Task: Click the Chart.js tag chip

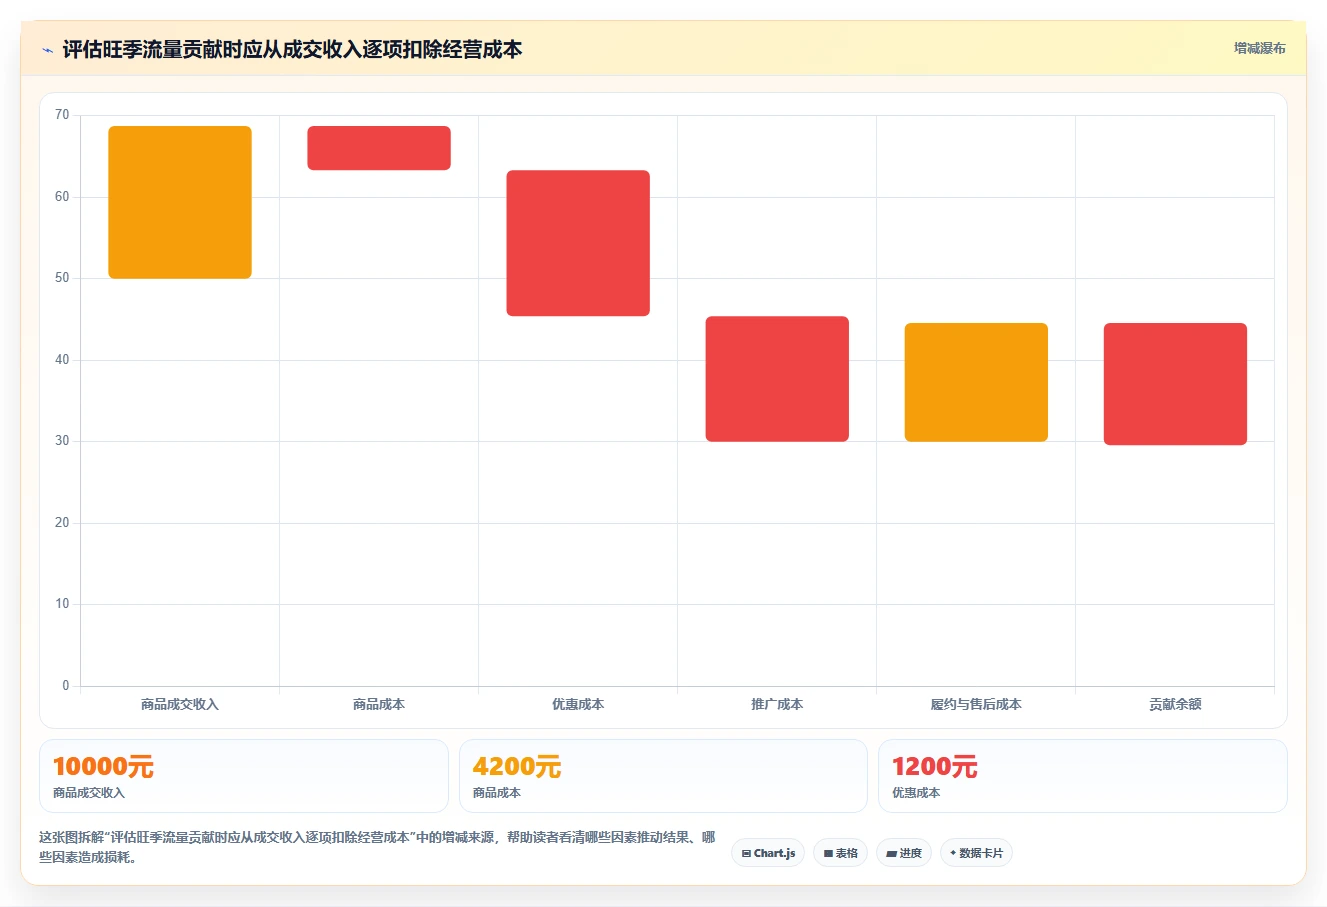Action: (x=768, y=853)
